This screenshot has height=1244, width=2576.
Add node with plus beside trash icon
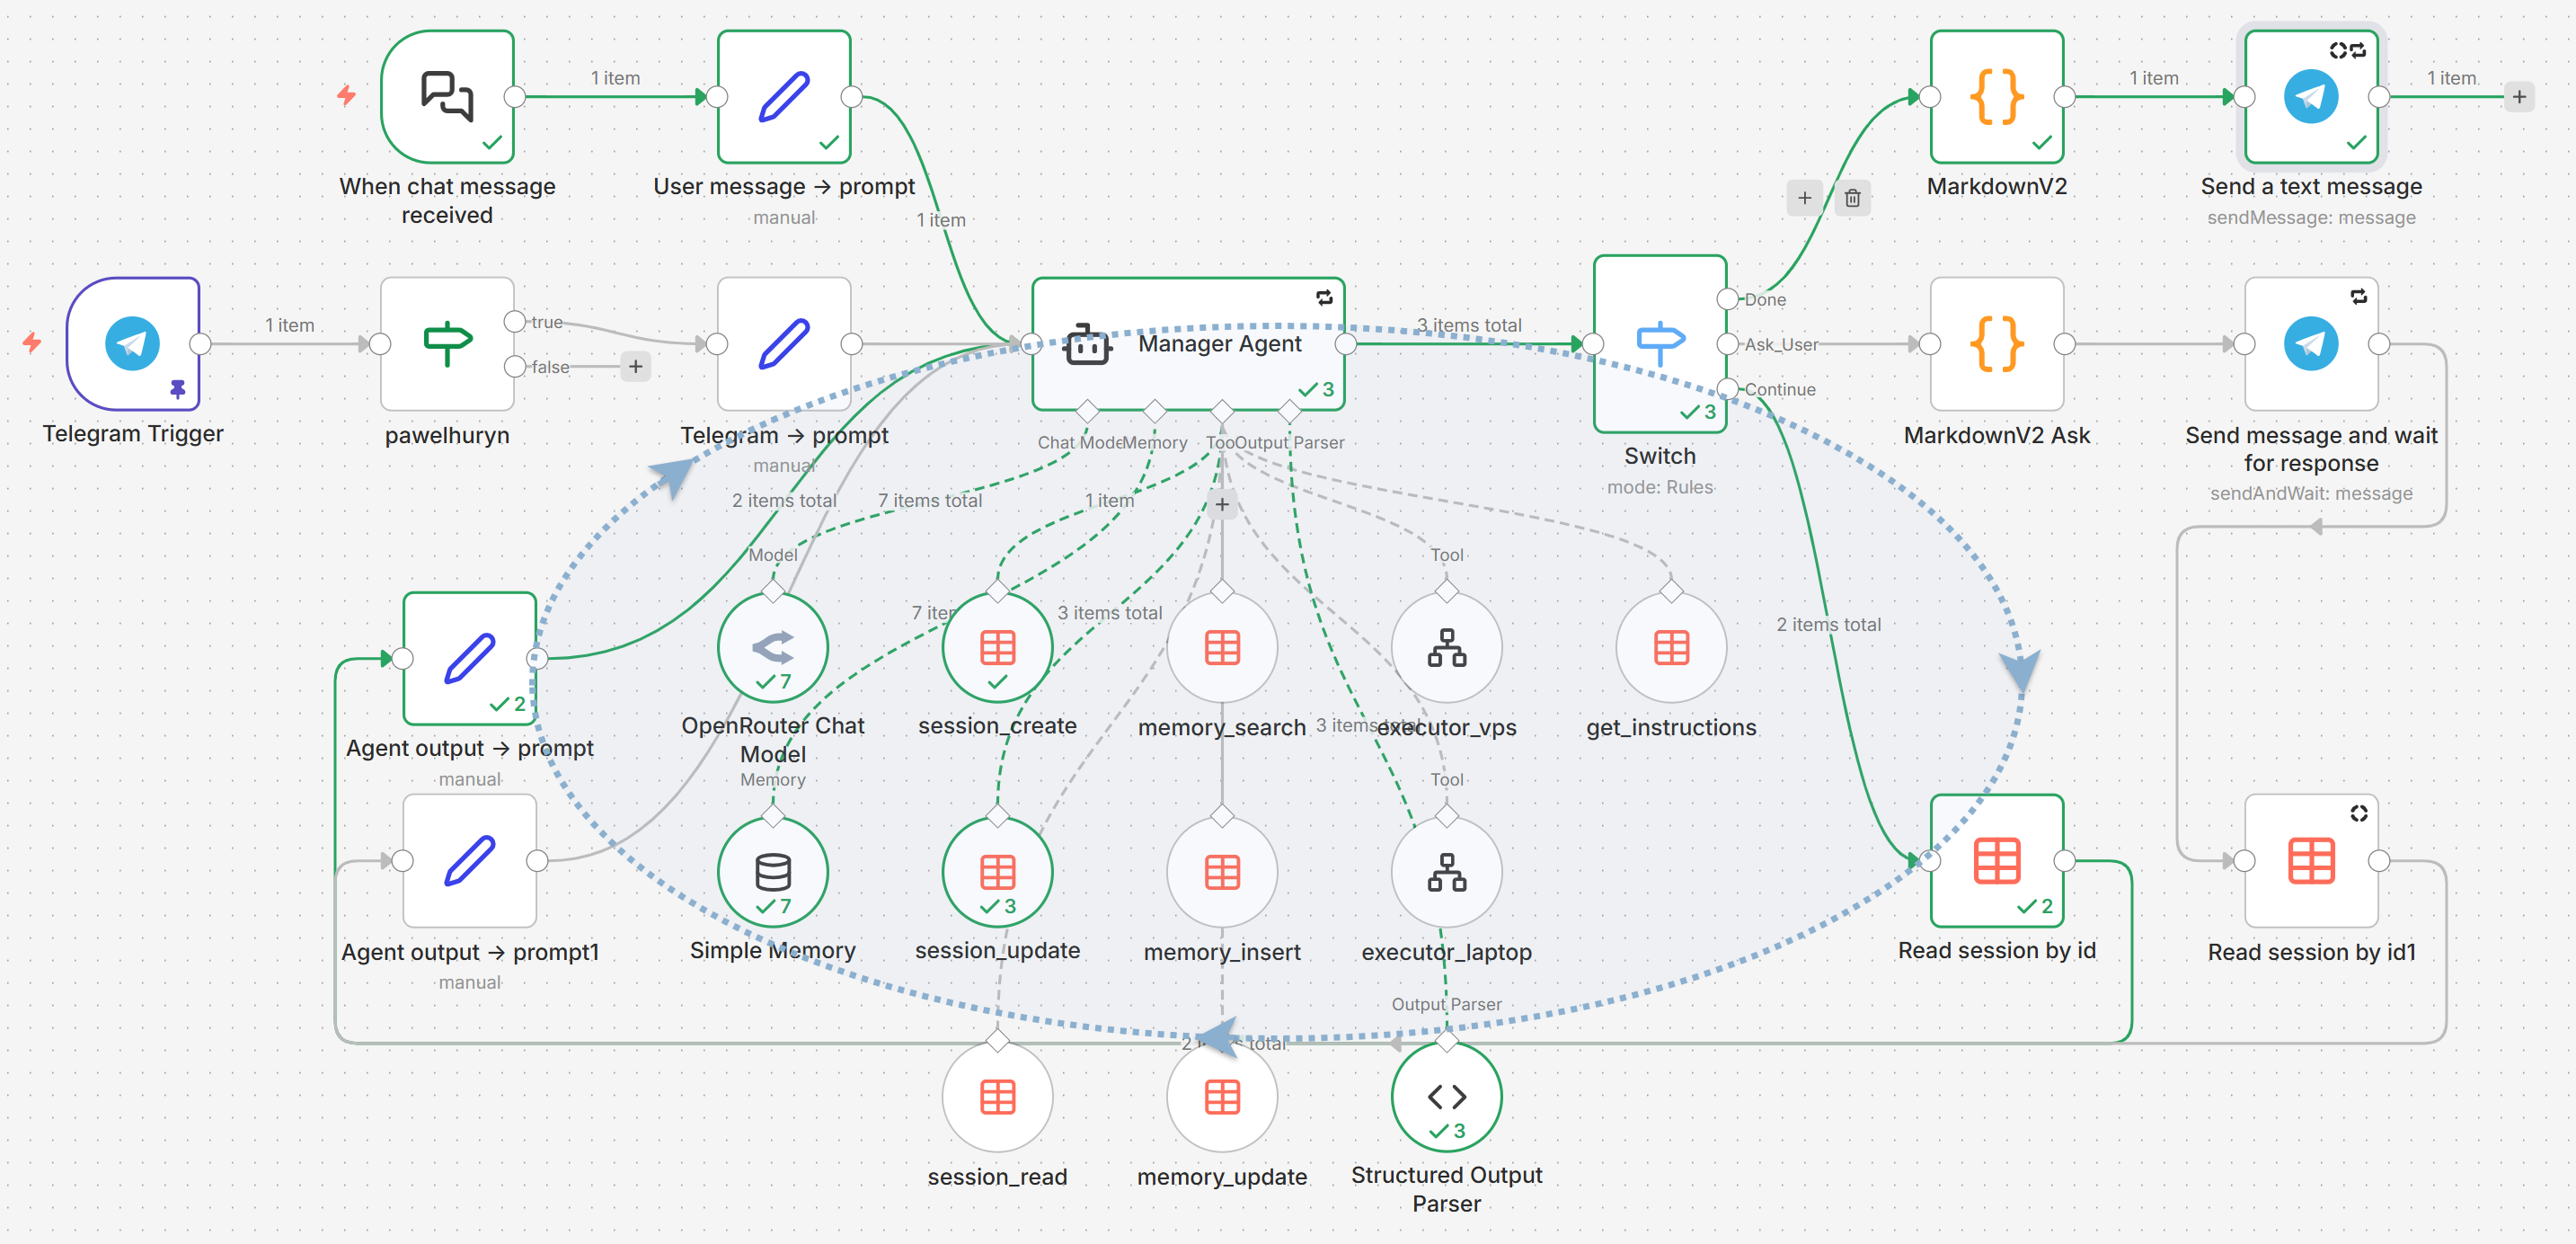point(1804,198)
